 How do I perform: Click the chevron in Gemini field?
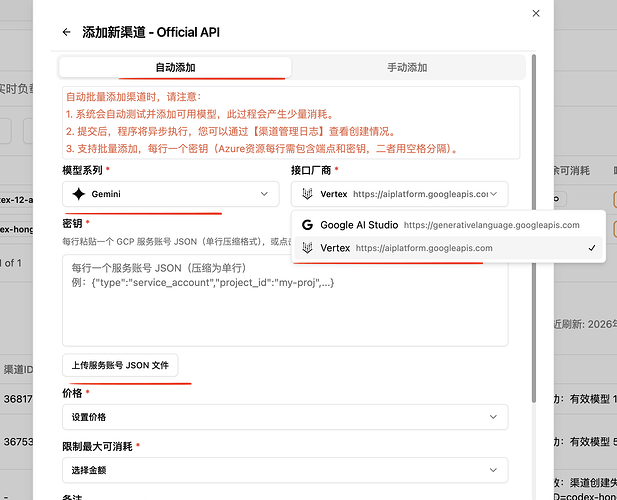264,194
